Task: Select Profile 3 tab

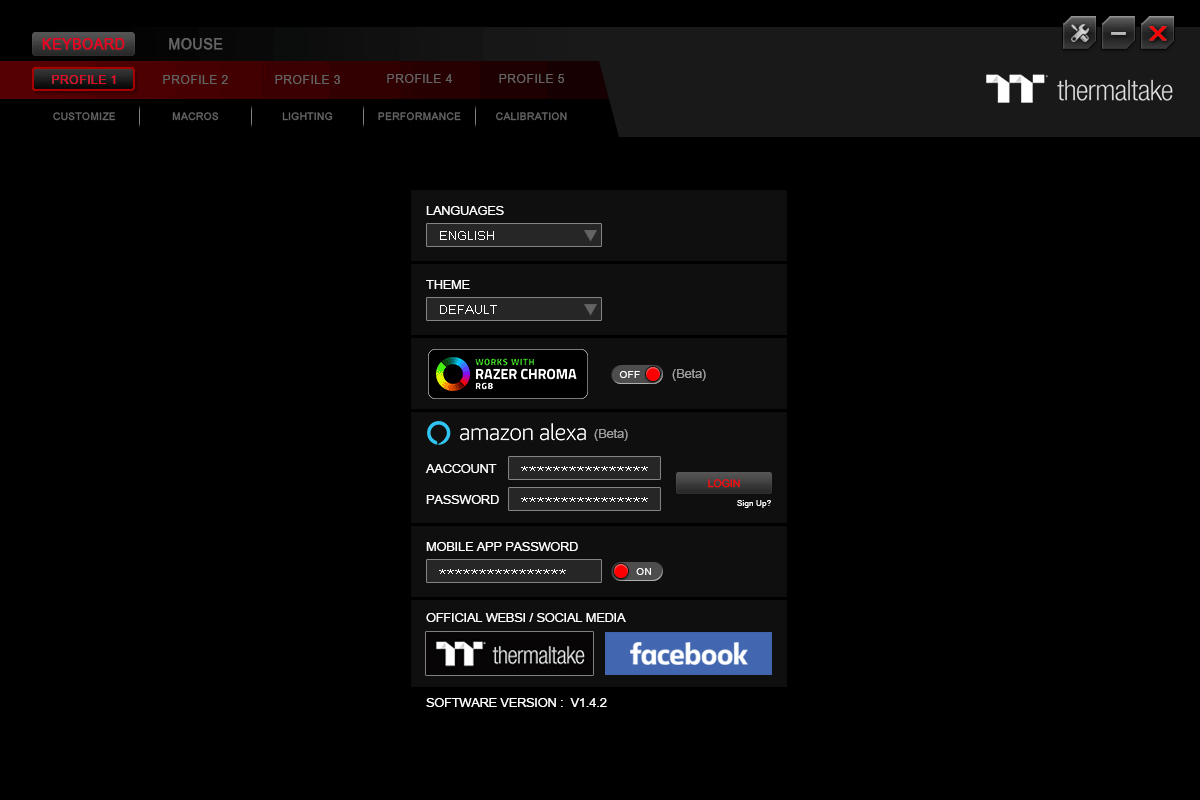Action: (307, 79)
